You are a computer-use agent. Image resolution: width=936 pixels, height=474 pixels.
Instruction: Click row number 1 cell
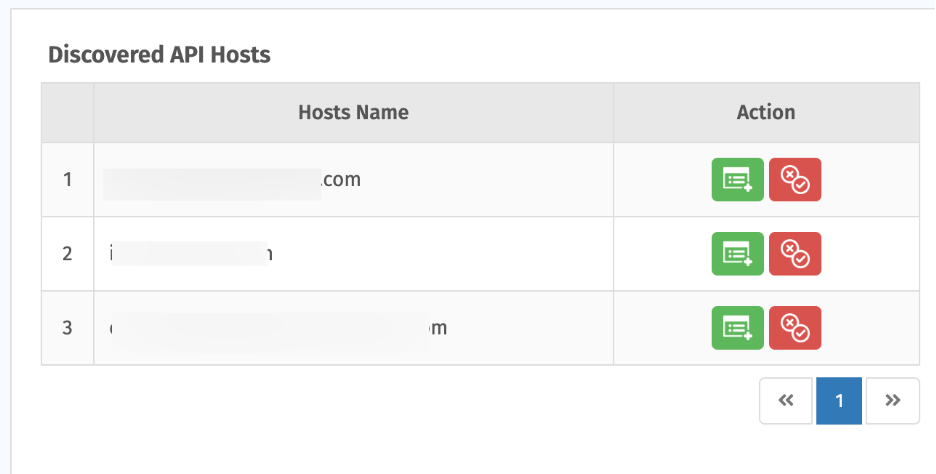coord(67,180)
